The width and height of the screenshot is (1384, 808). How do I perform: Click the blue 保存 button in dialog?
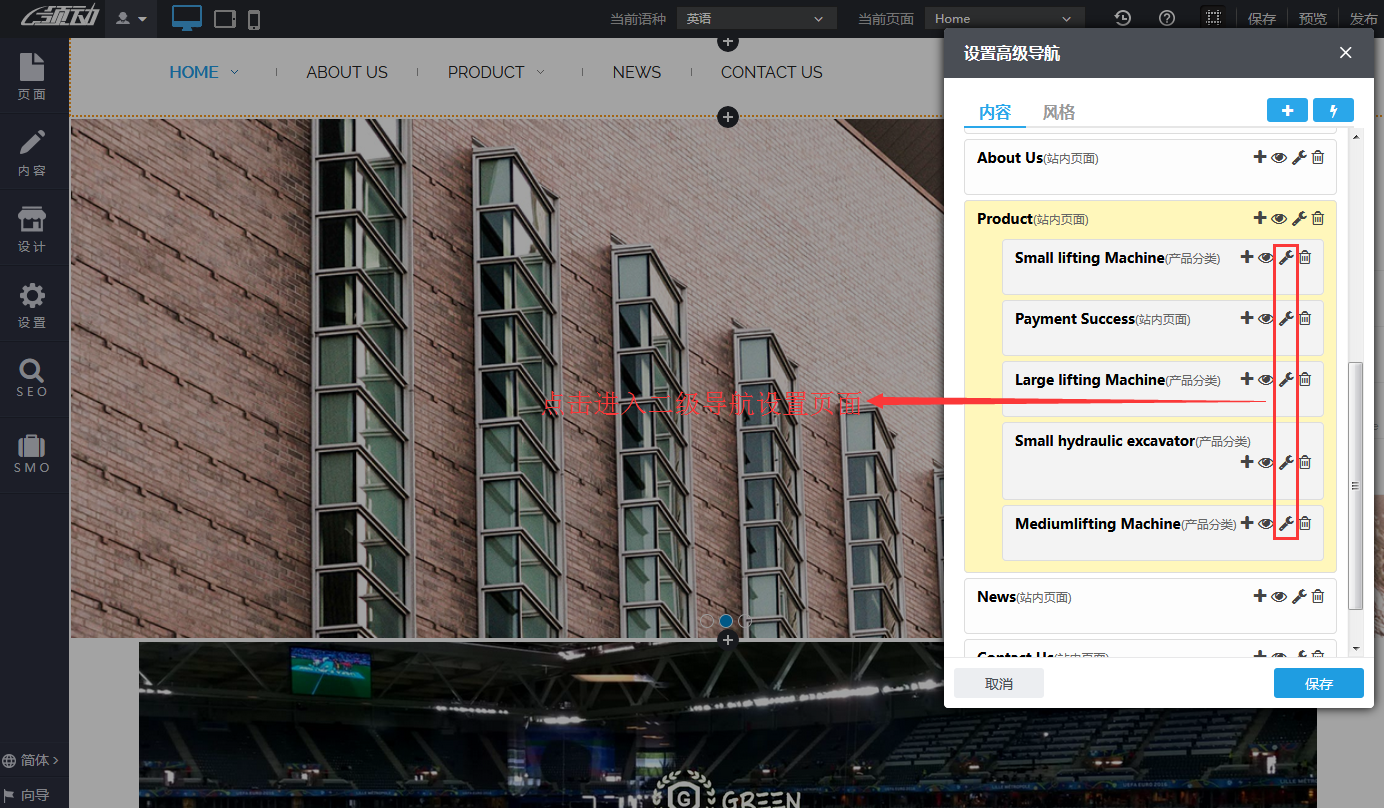coord(1318,683)
